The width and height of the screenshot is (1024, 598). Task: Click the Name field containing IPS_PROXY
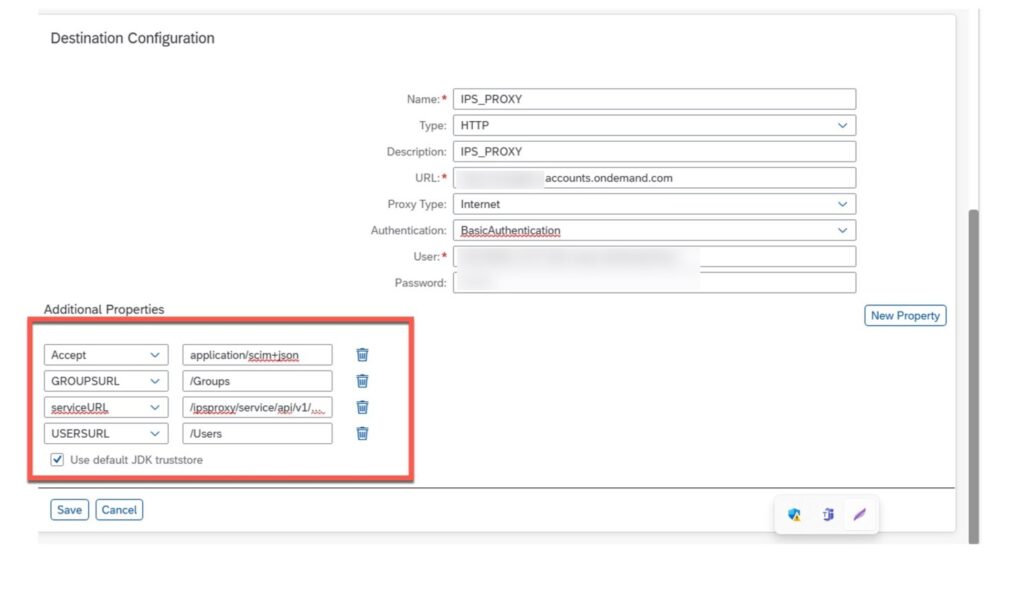(x=654, y=98)
